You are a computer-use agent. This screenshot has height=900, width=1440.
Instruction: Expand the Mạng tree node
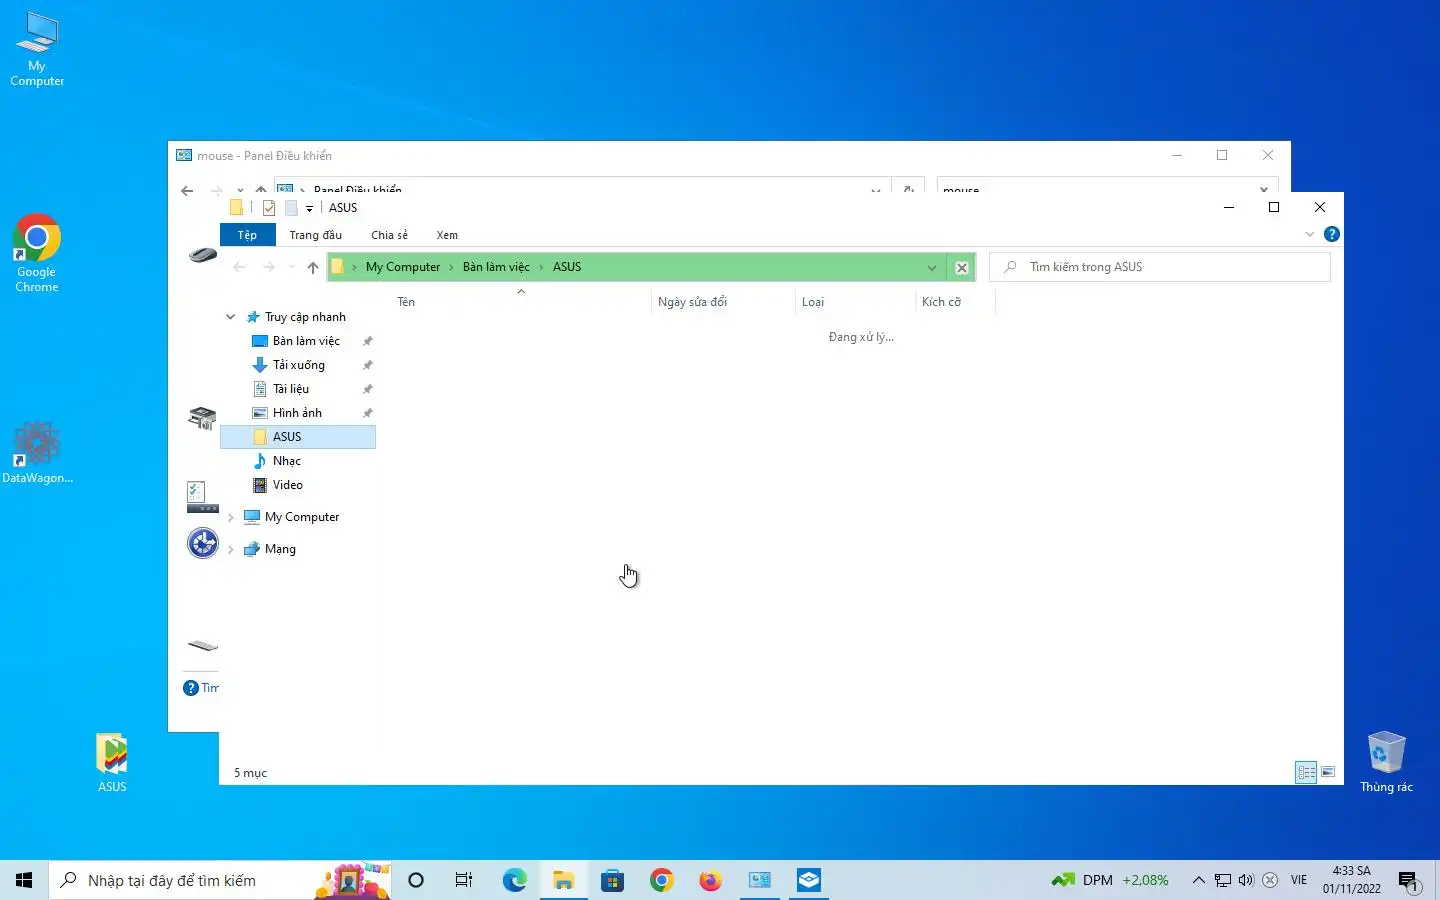point(231,549)
